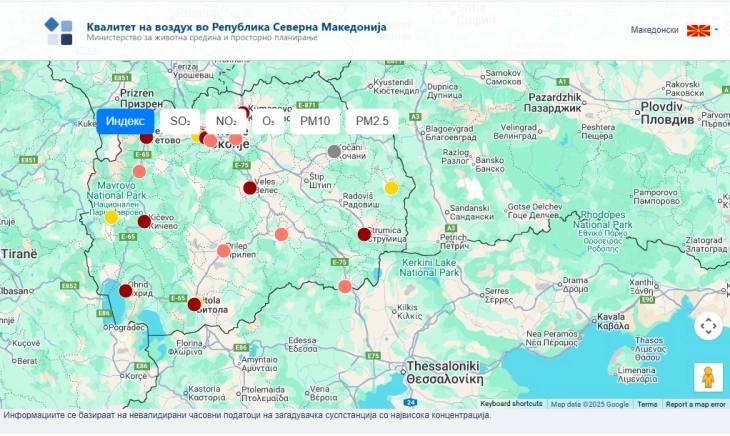Switch to the Индекс tab

[x=125, y=121]
